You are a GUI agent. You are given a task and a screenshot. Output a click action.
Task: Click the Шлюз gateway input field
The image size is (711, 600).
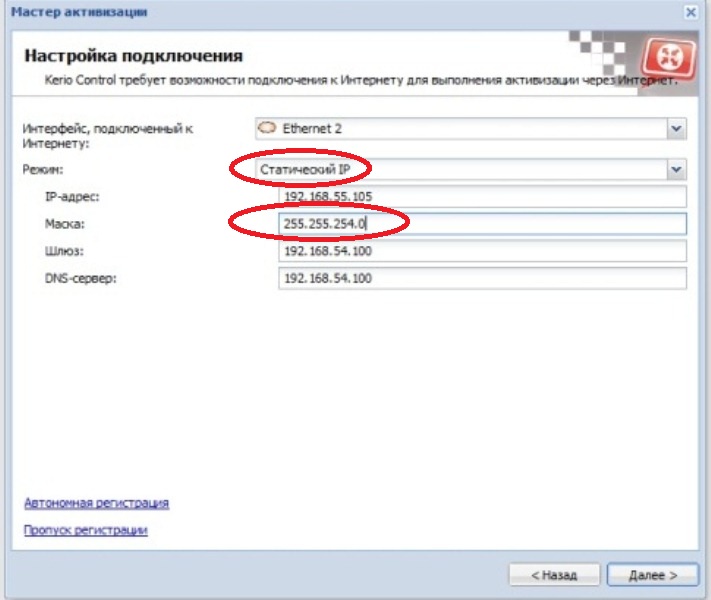click(x=482, y=251)
